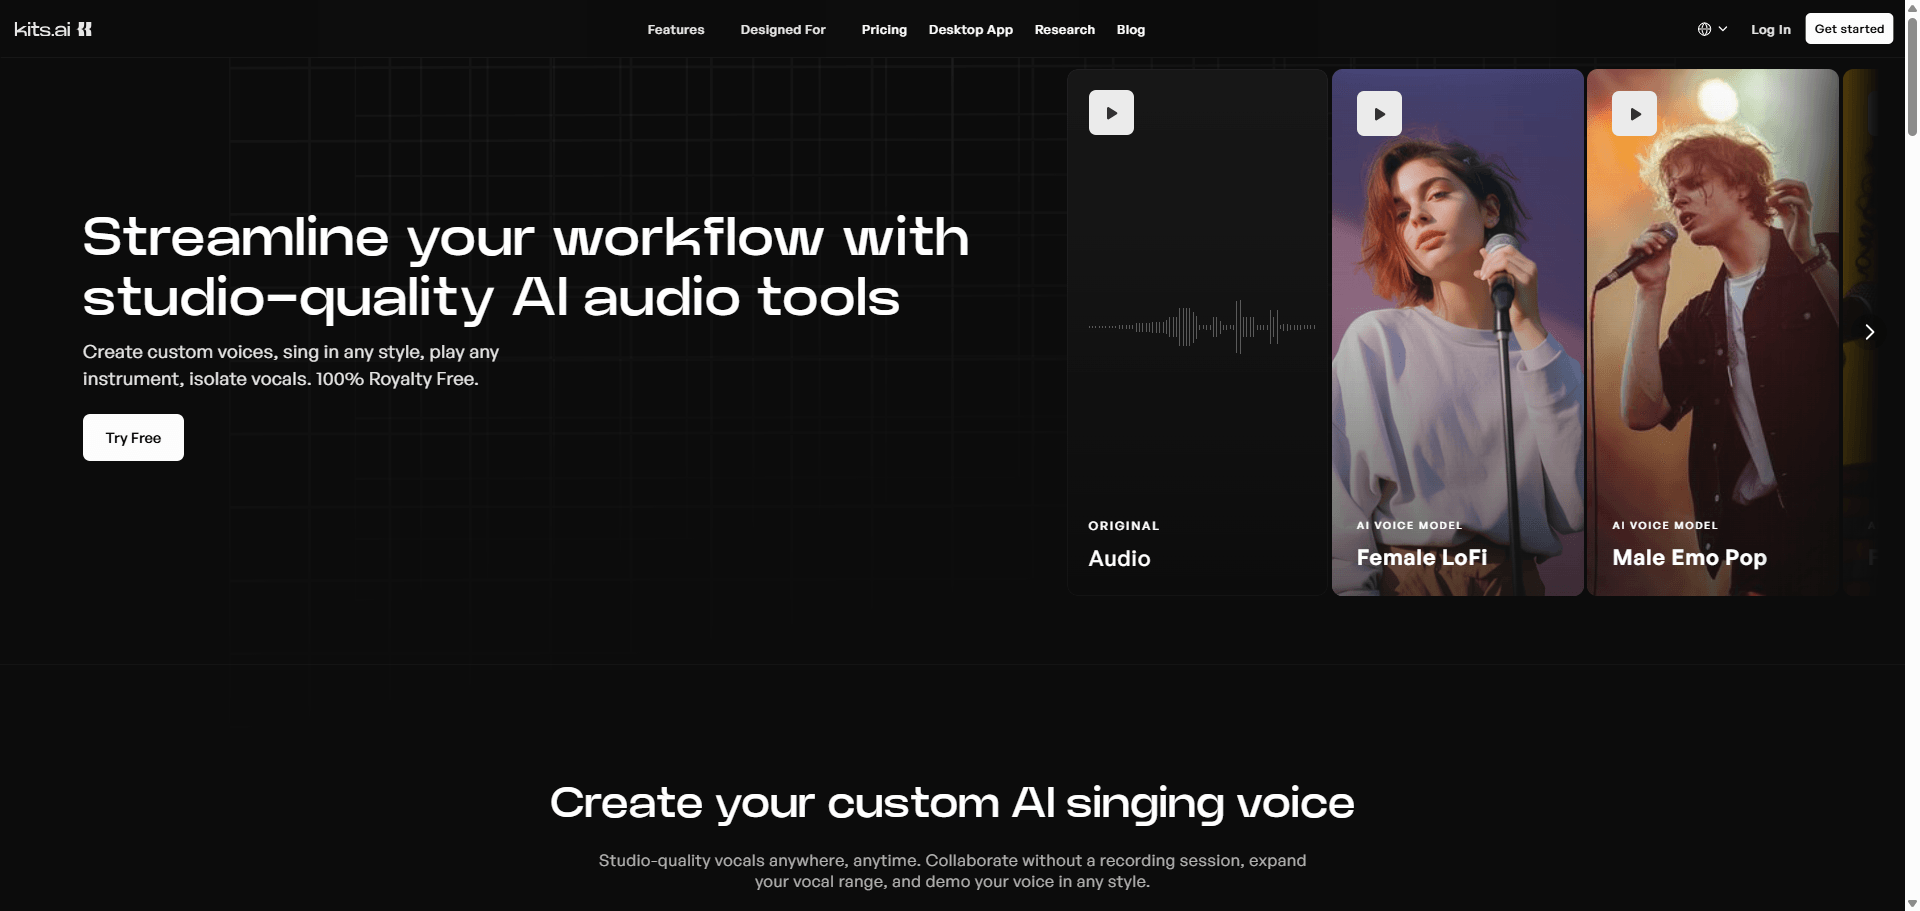This screenshot has height=911, width=1920.
Task: Open the Features menu
Action: [675, 30]
